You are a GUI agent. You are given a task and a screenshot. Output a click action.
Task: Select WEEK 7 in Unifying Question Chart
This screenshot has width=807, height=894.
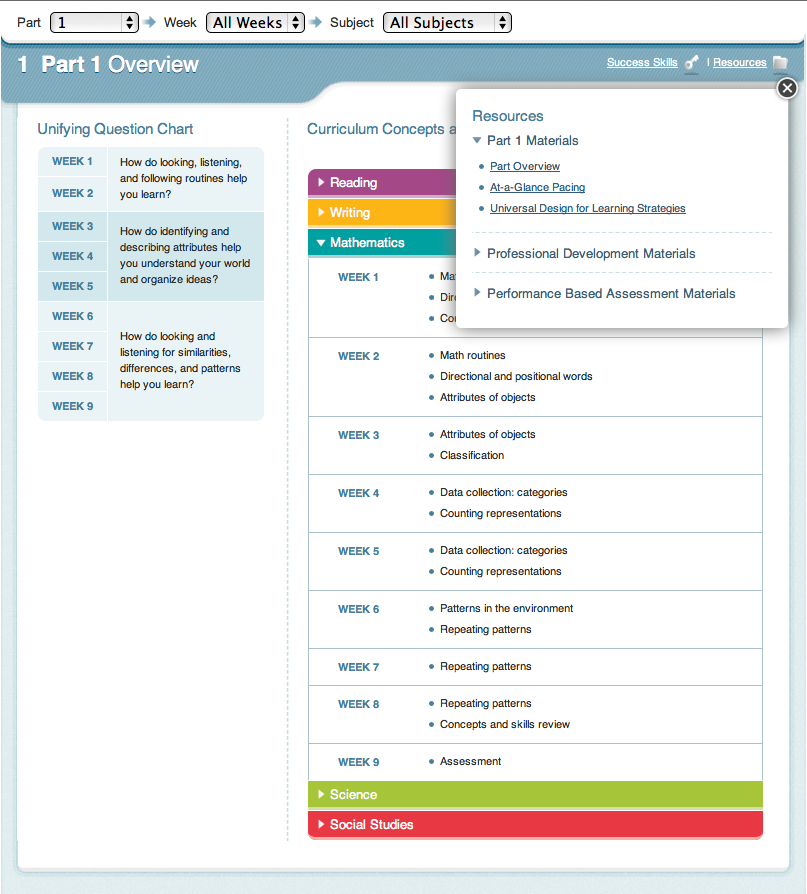(72, 346)
